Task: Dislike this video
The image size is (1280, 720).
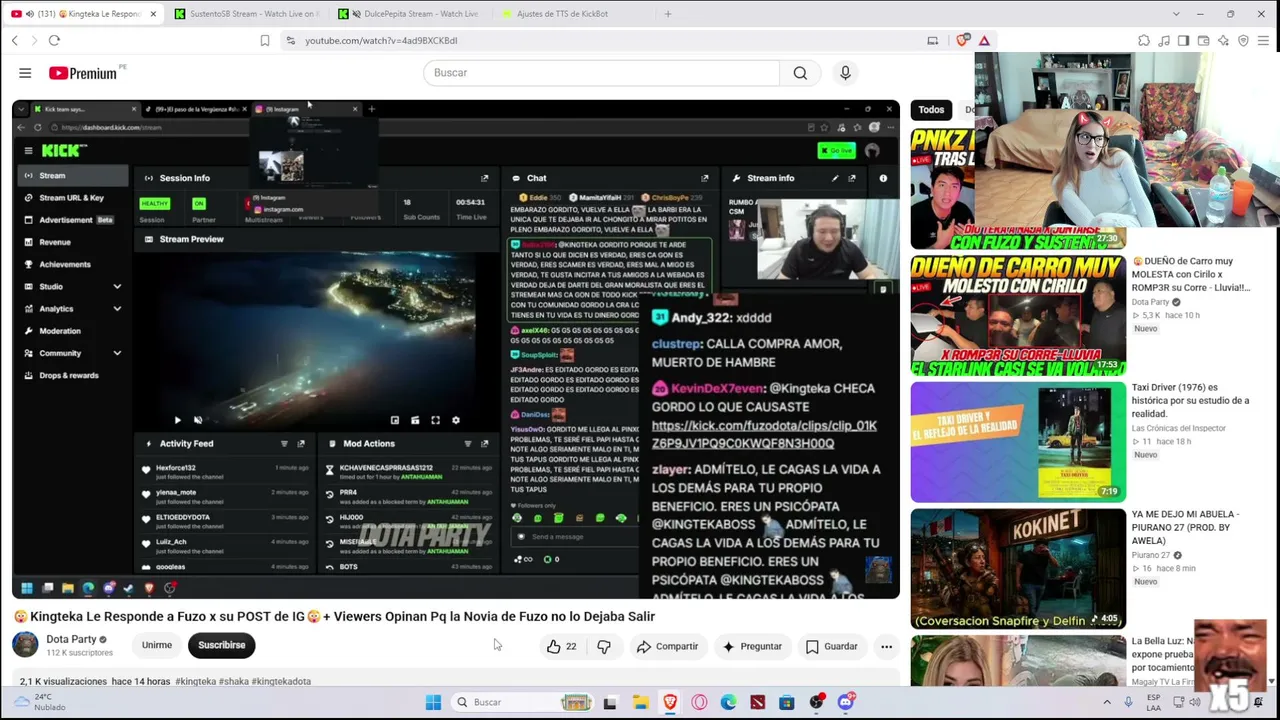Action: pos(603,646)
